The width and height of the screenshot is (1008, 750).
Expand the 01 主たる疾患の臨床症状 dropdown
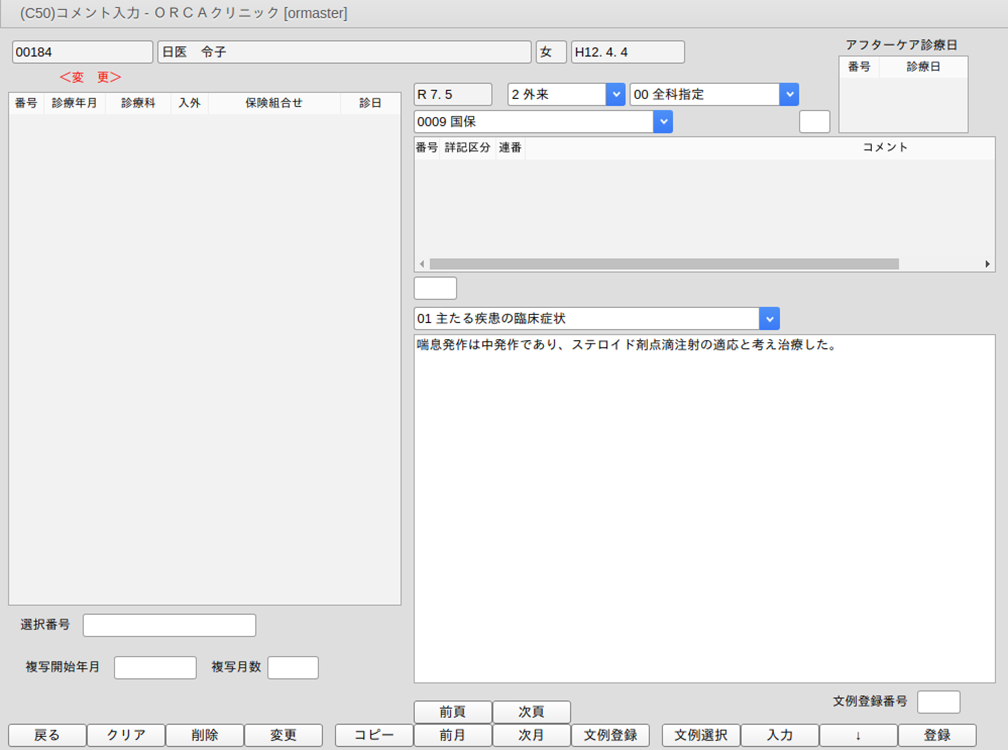click(769, 319)
